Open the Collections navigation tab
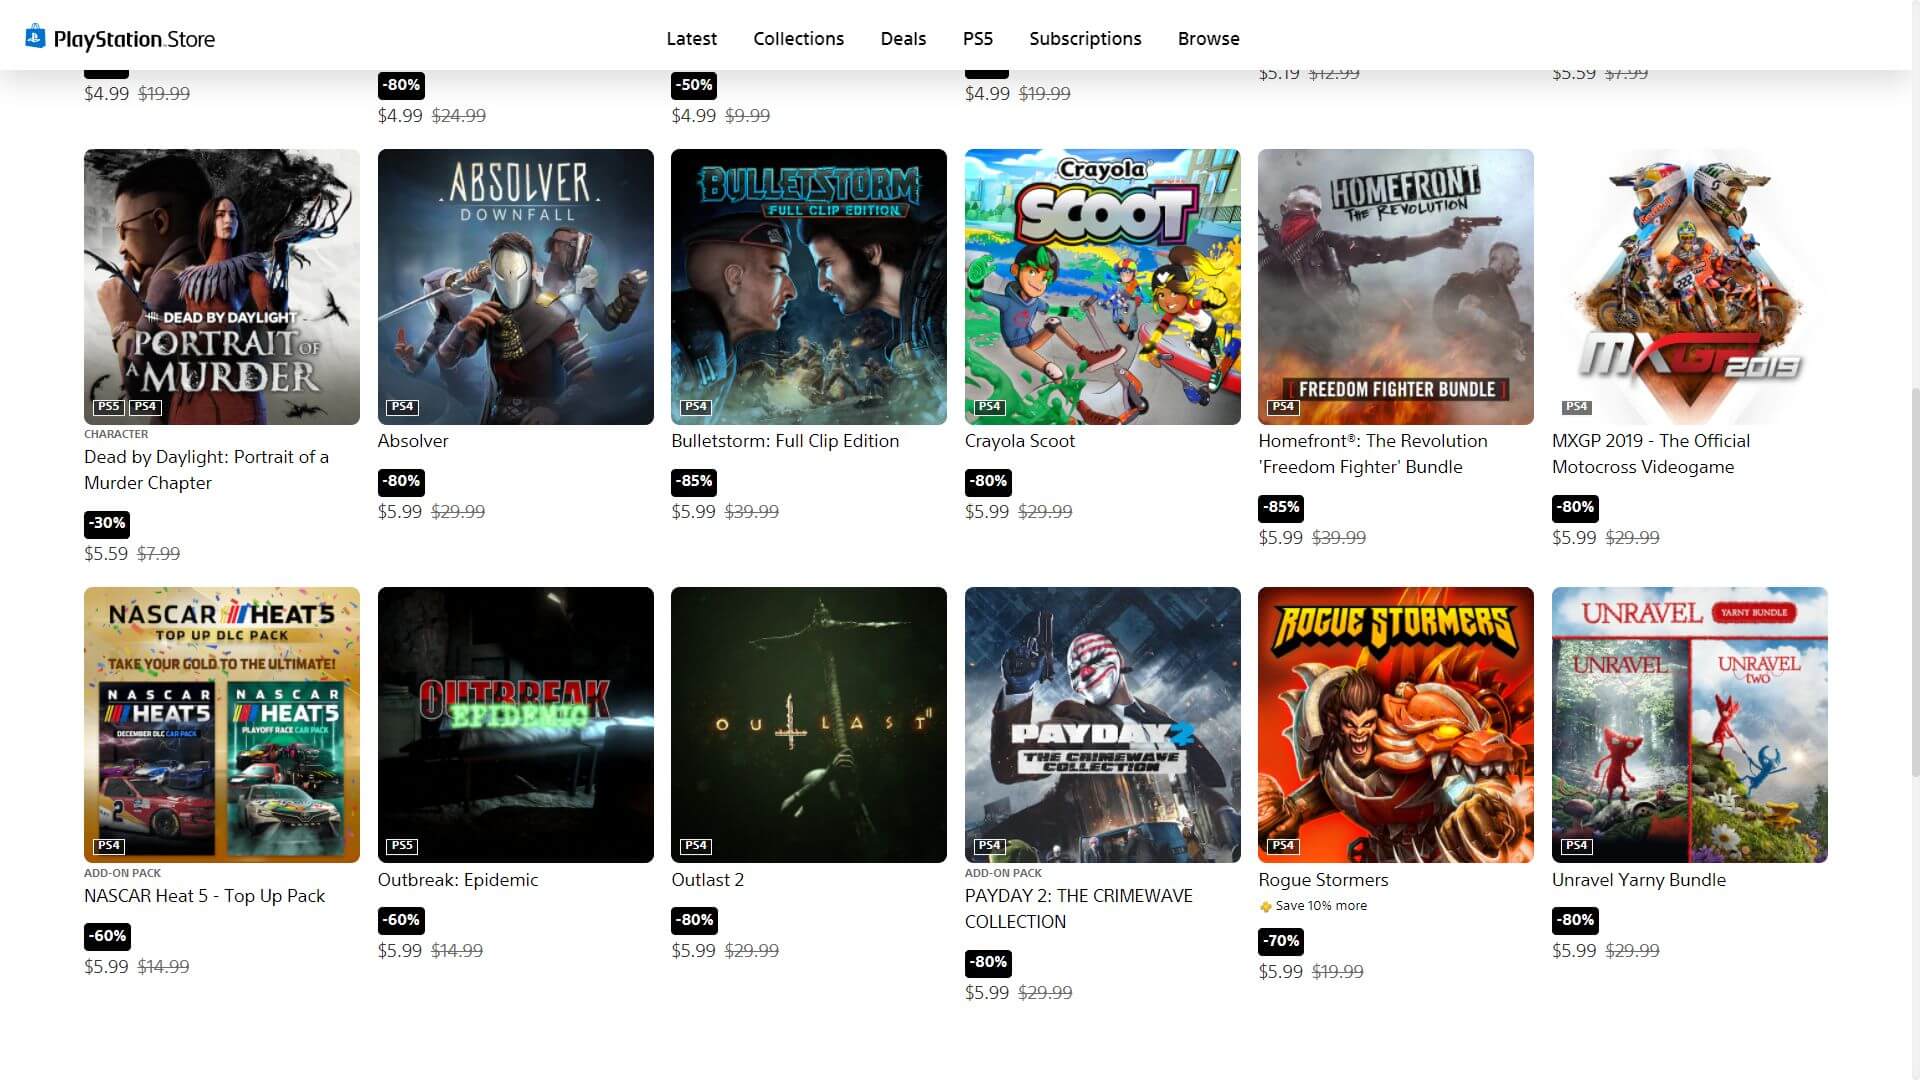The image size is (1920, 1080). click(x=798, y=38)
